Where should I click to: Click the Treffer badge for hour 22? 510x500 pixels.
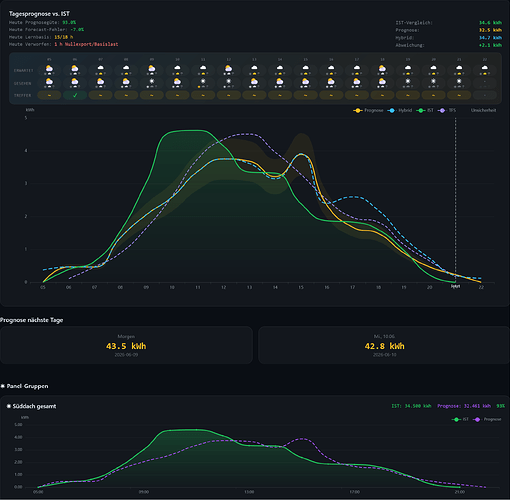coord(485,95)
